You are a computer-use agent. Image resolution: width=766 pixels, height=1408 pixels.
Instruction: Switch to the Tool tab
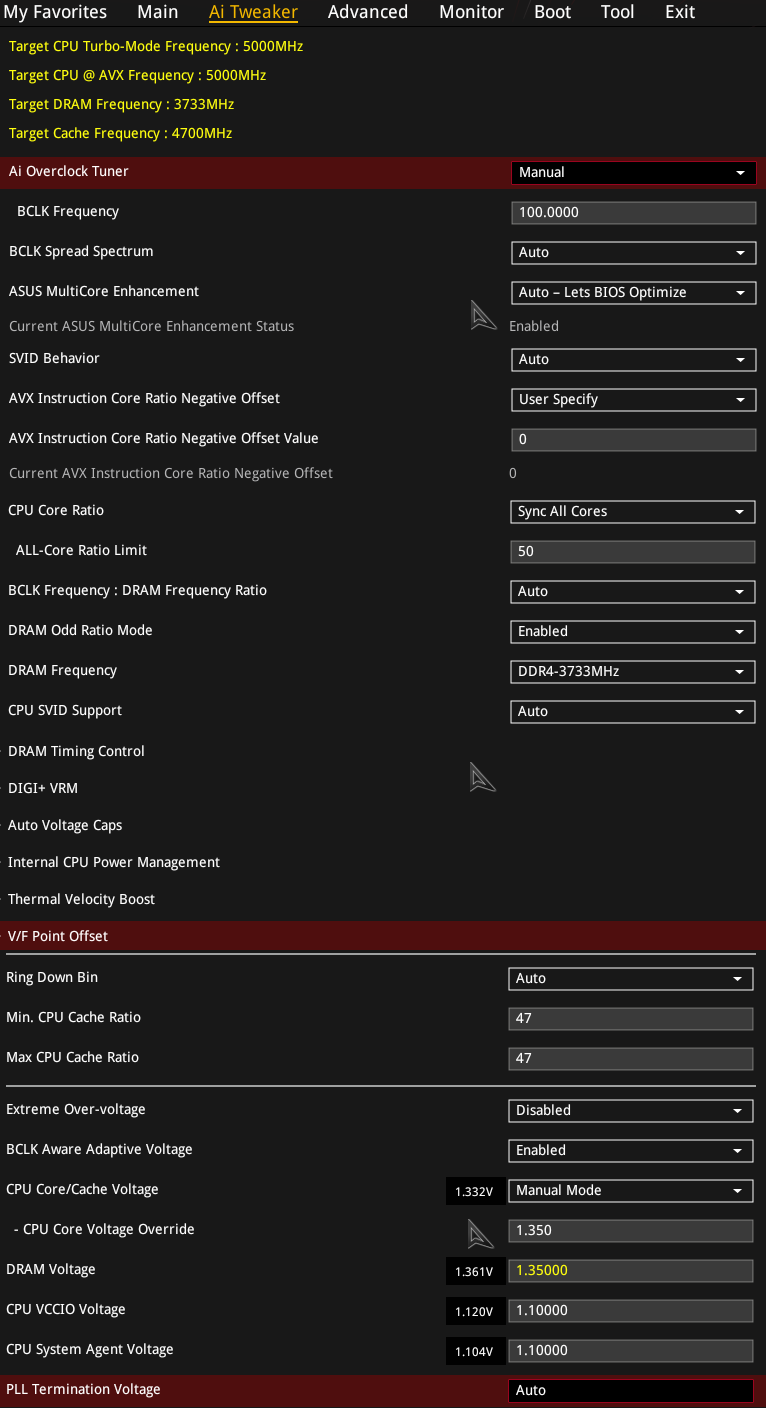tap(618, 12)
